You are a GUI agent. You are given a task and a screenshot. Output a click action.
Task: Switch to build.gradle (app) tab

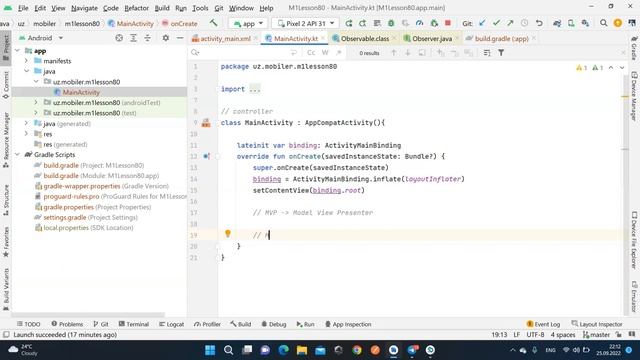pos(501,38)
